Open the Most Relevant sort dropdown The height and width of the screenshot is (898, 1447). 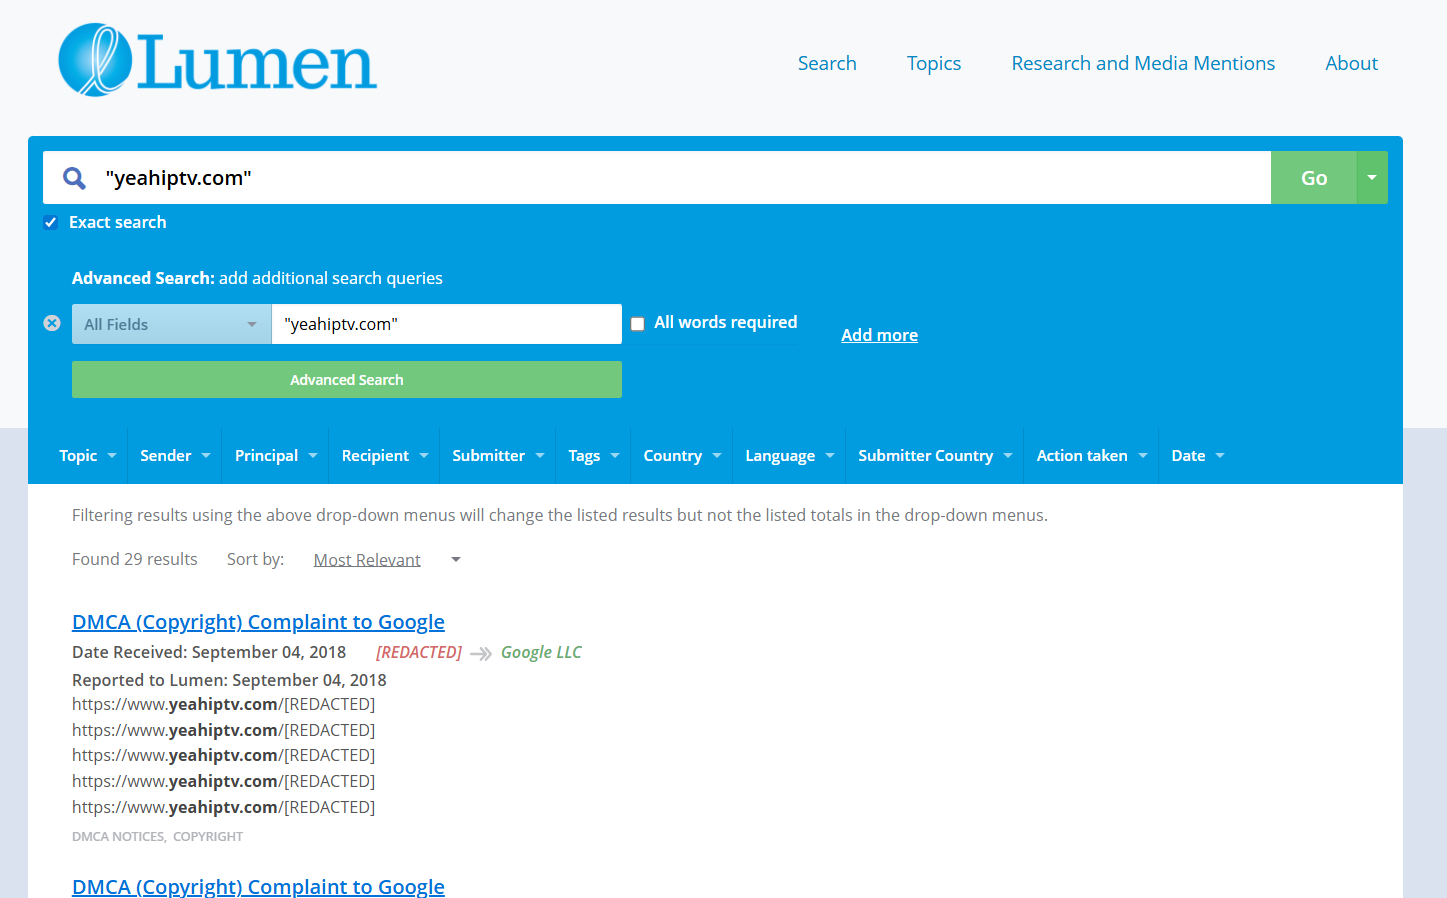point(385,560)
